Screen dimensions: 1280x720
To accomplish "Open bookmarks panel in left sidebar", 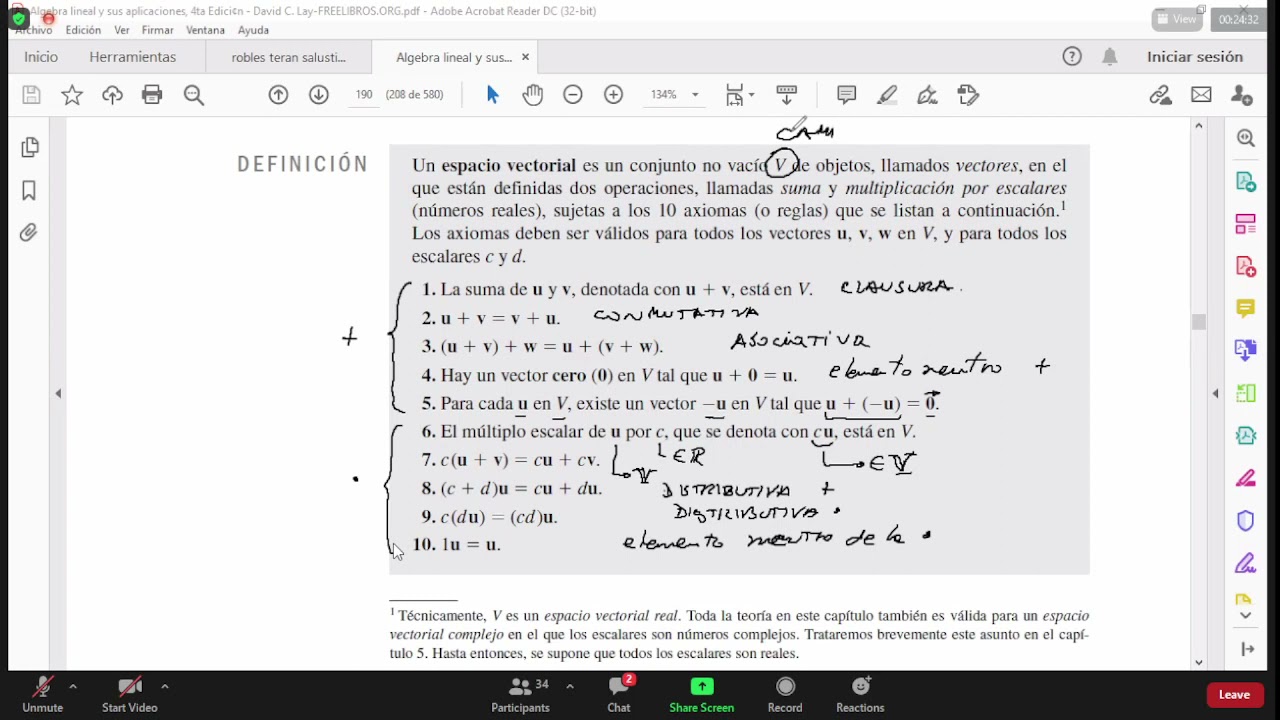I will [x=29, y=190].
